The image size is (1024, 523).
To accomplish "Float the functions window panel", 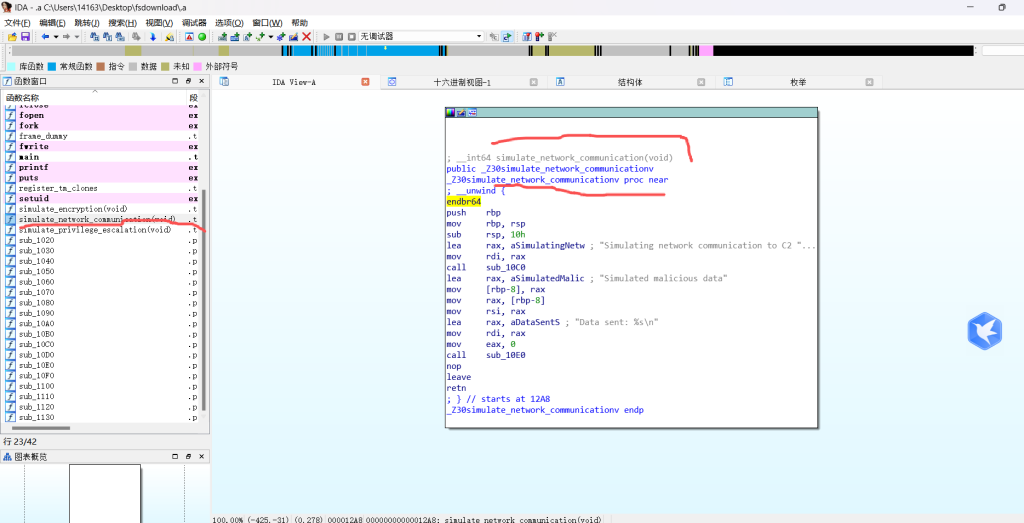I will click(187, 81).
